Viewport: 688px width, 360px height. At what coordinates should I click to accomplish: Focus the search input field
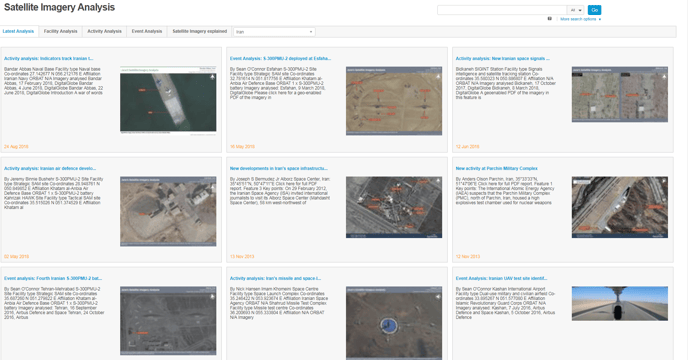pos(502,10)
